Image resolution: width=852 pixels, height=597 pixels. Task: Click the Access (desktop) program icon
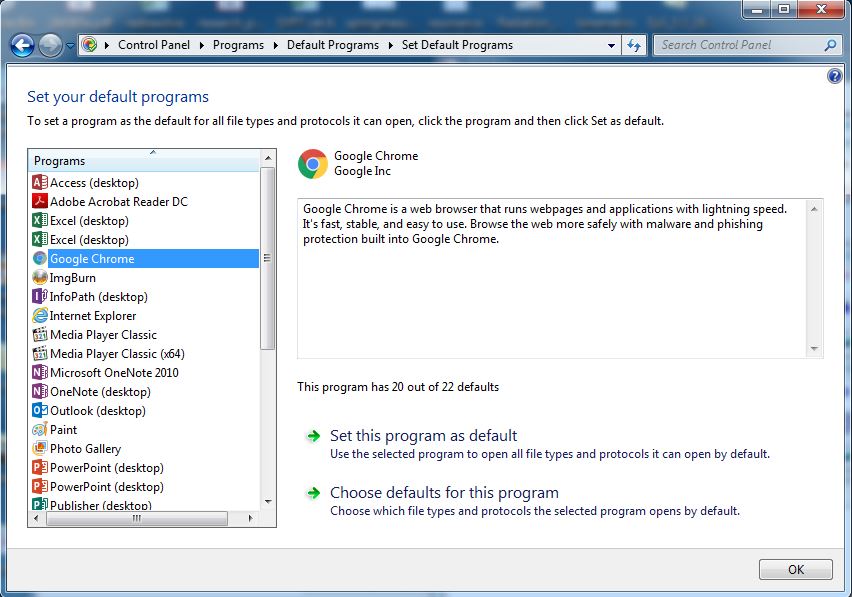click(40, 183)
